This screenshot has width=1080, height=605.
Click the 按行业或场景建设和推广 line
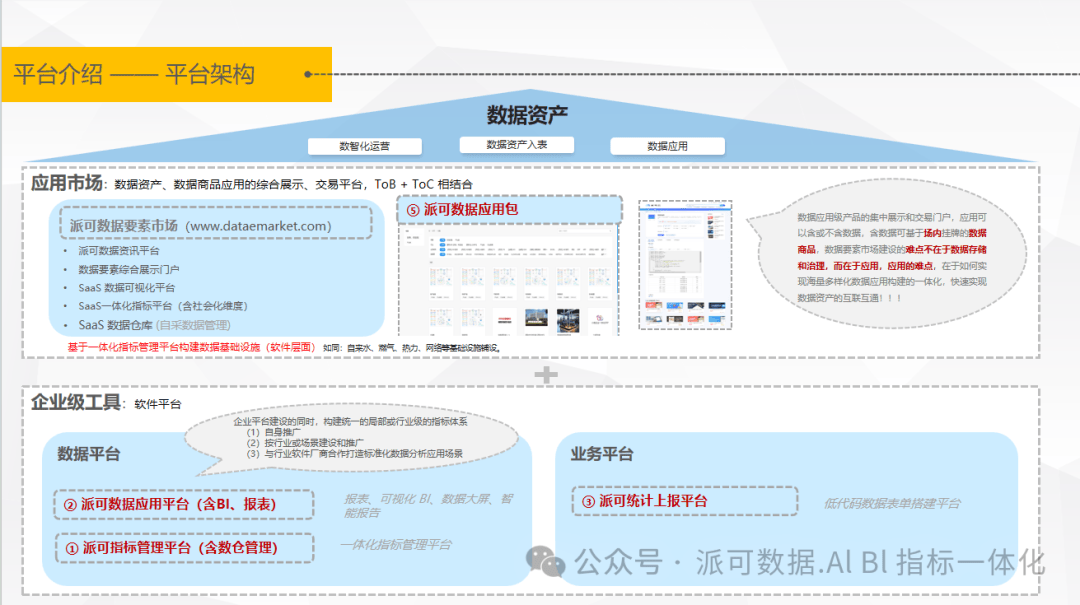point(305,443)
